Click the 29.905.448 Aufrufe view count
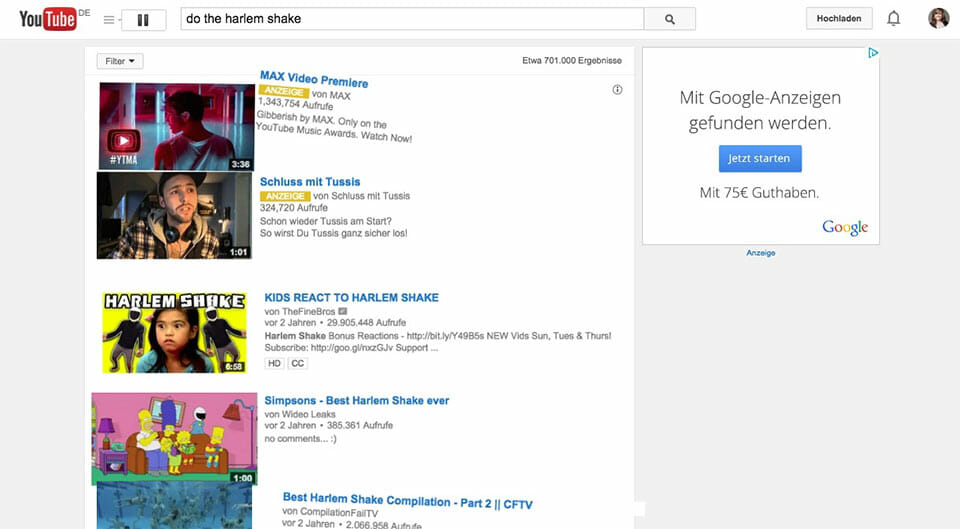This screenshot has width=960, height=529. (366, 323)
